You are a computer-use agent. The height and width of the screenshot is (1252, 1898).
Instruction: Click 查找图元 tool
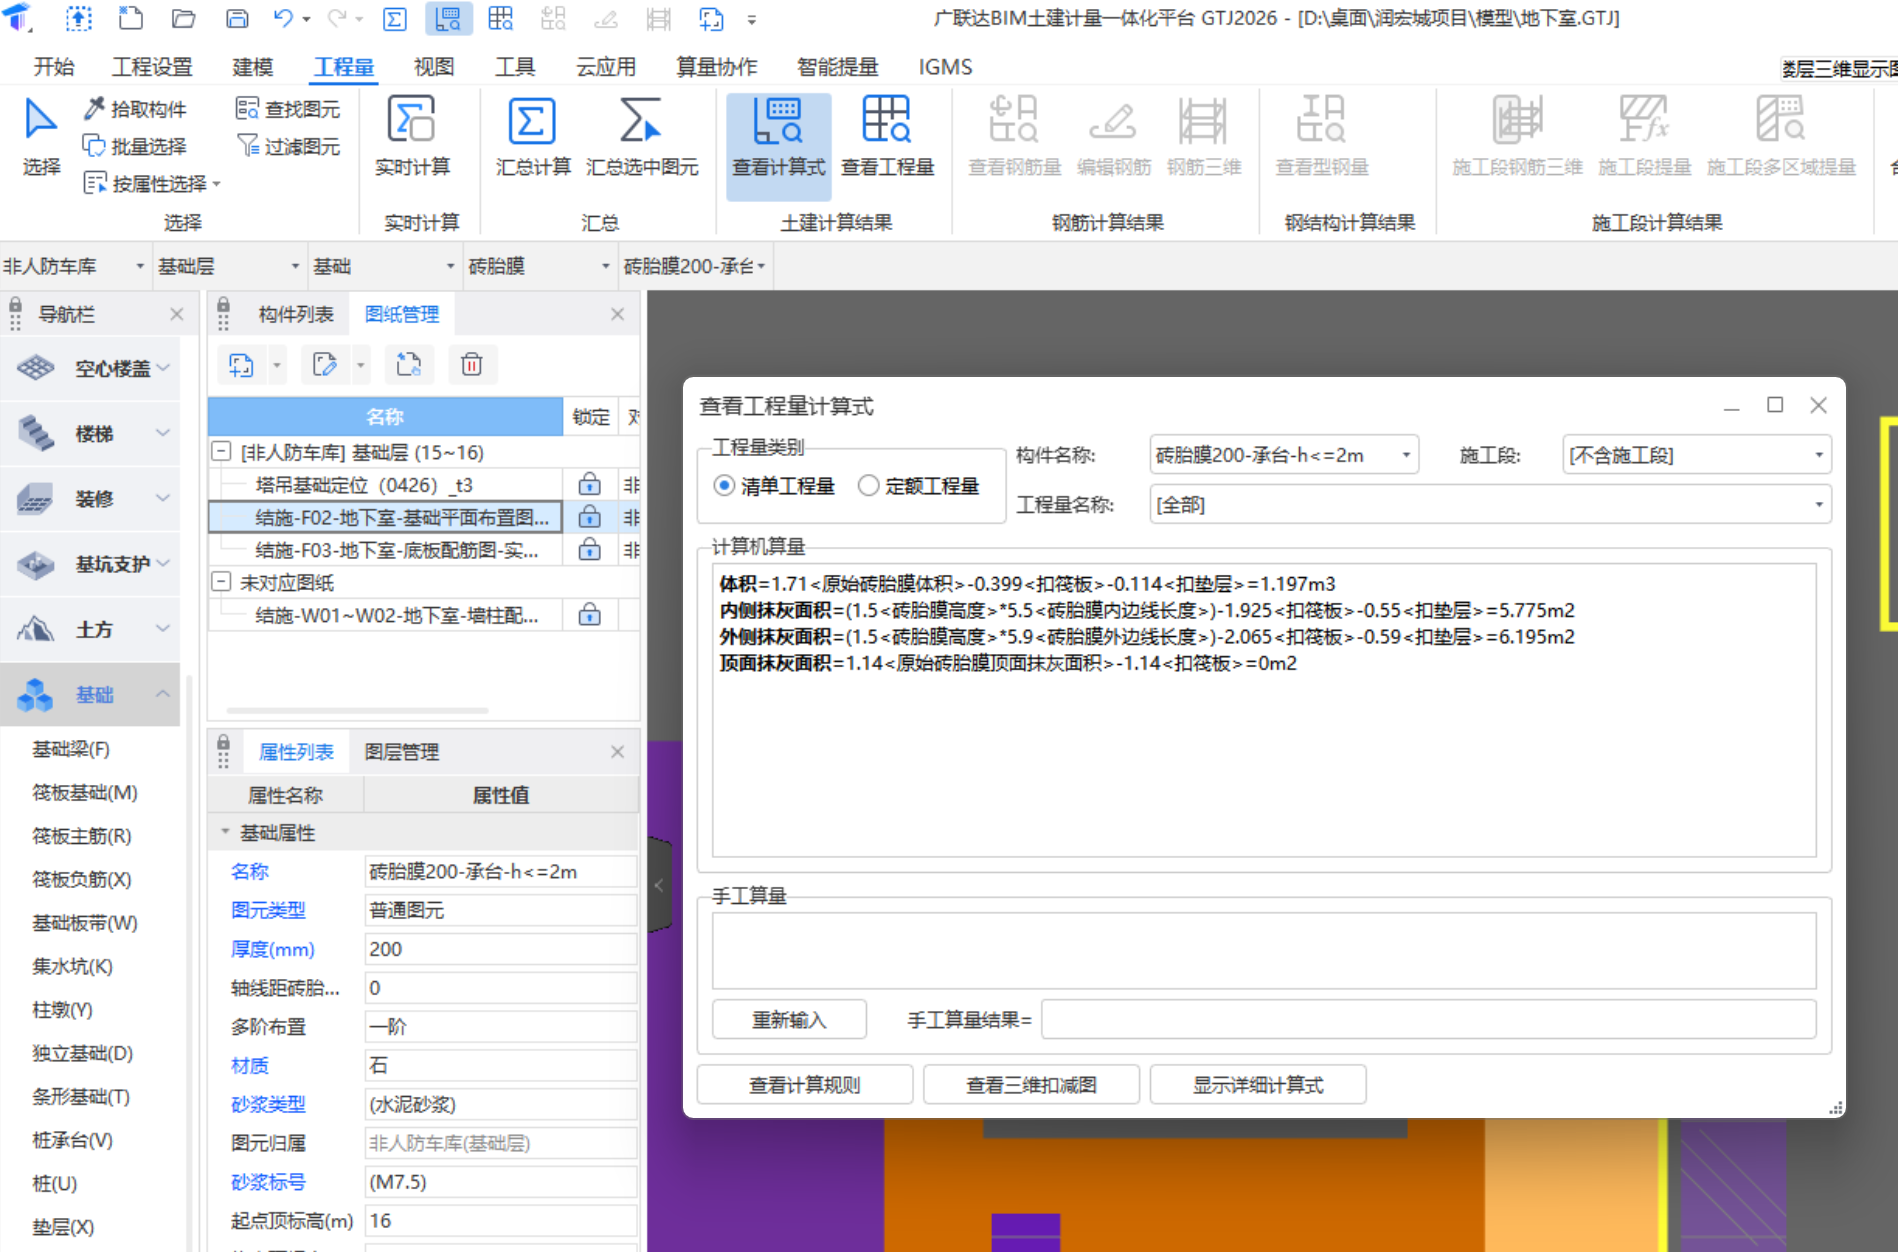pyautogui.click(x=288, y=109)
